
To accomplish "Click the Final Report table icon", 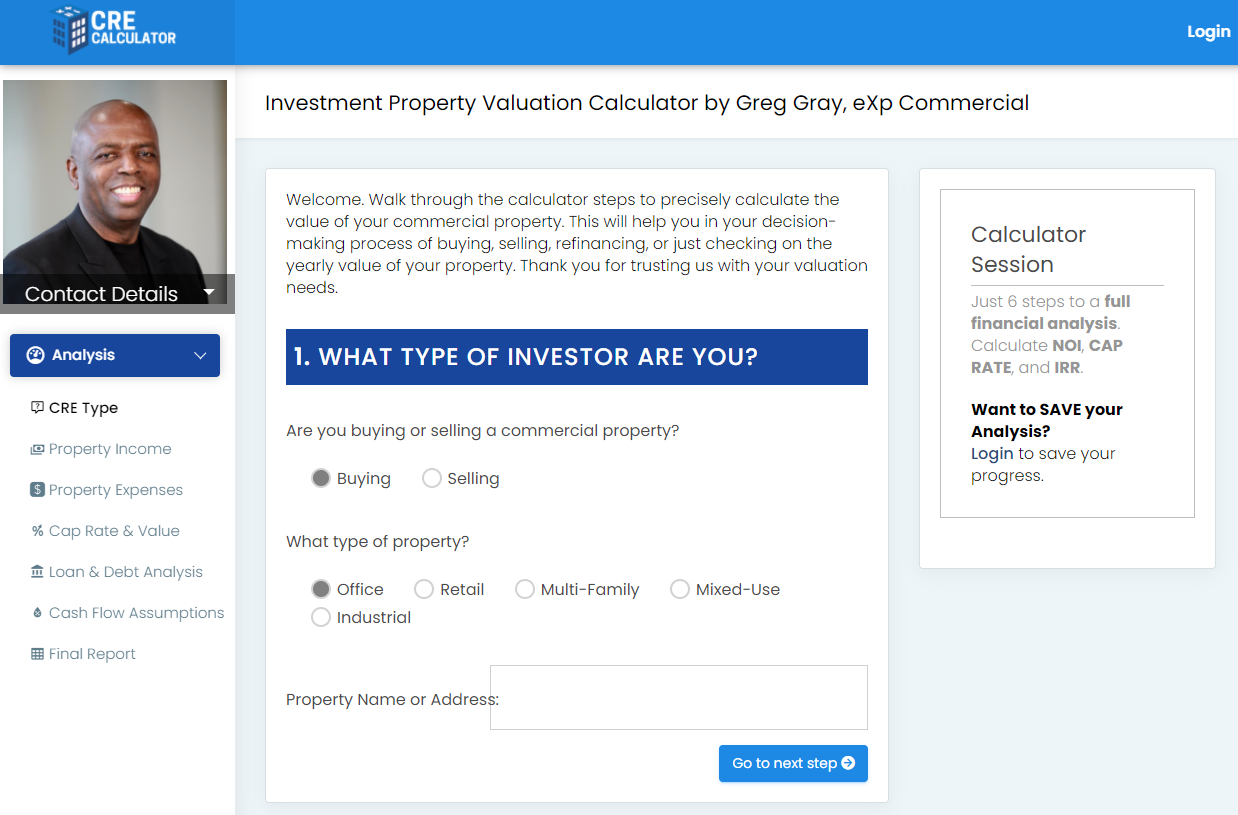I will pyautogui.click(x=37, y=654).
